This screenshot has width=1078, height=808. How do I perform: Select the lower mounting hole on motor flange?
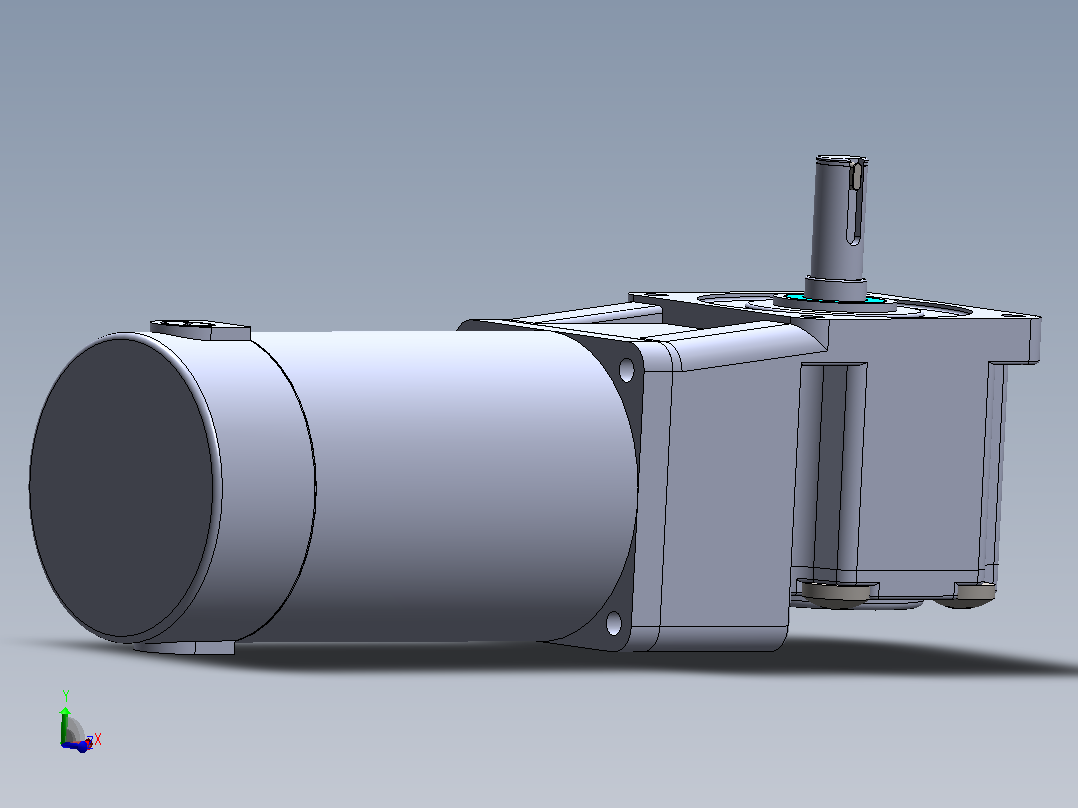click(613, 623)
